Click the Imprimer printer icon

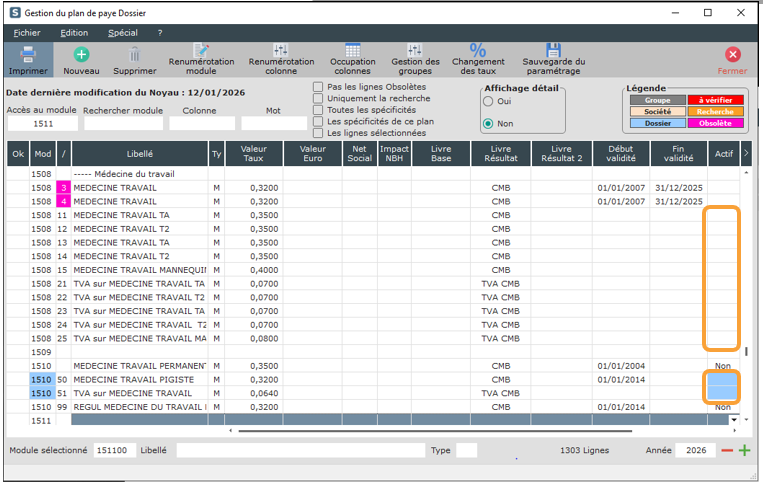click(x=28, y=55)
